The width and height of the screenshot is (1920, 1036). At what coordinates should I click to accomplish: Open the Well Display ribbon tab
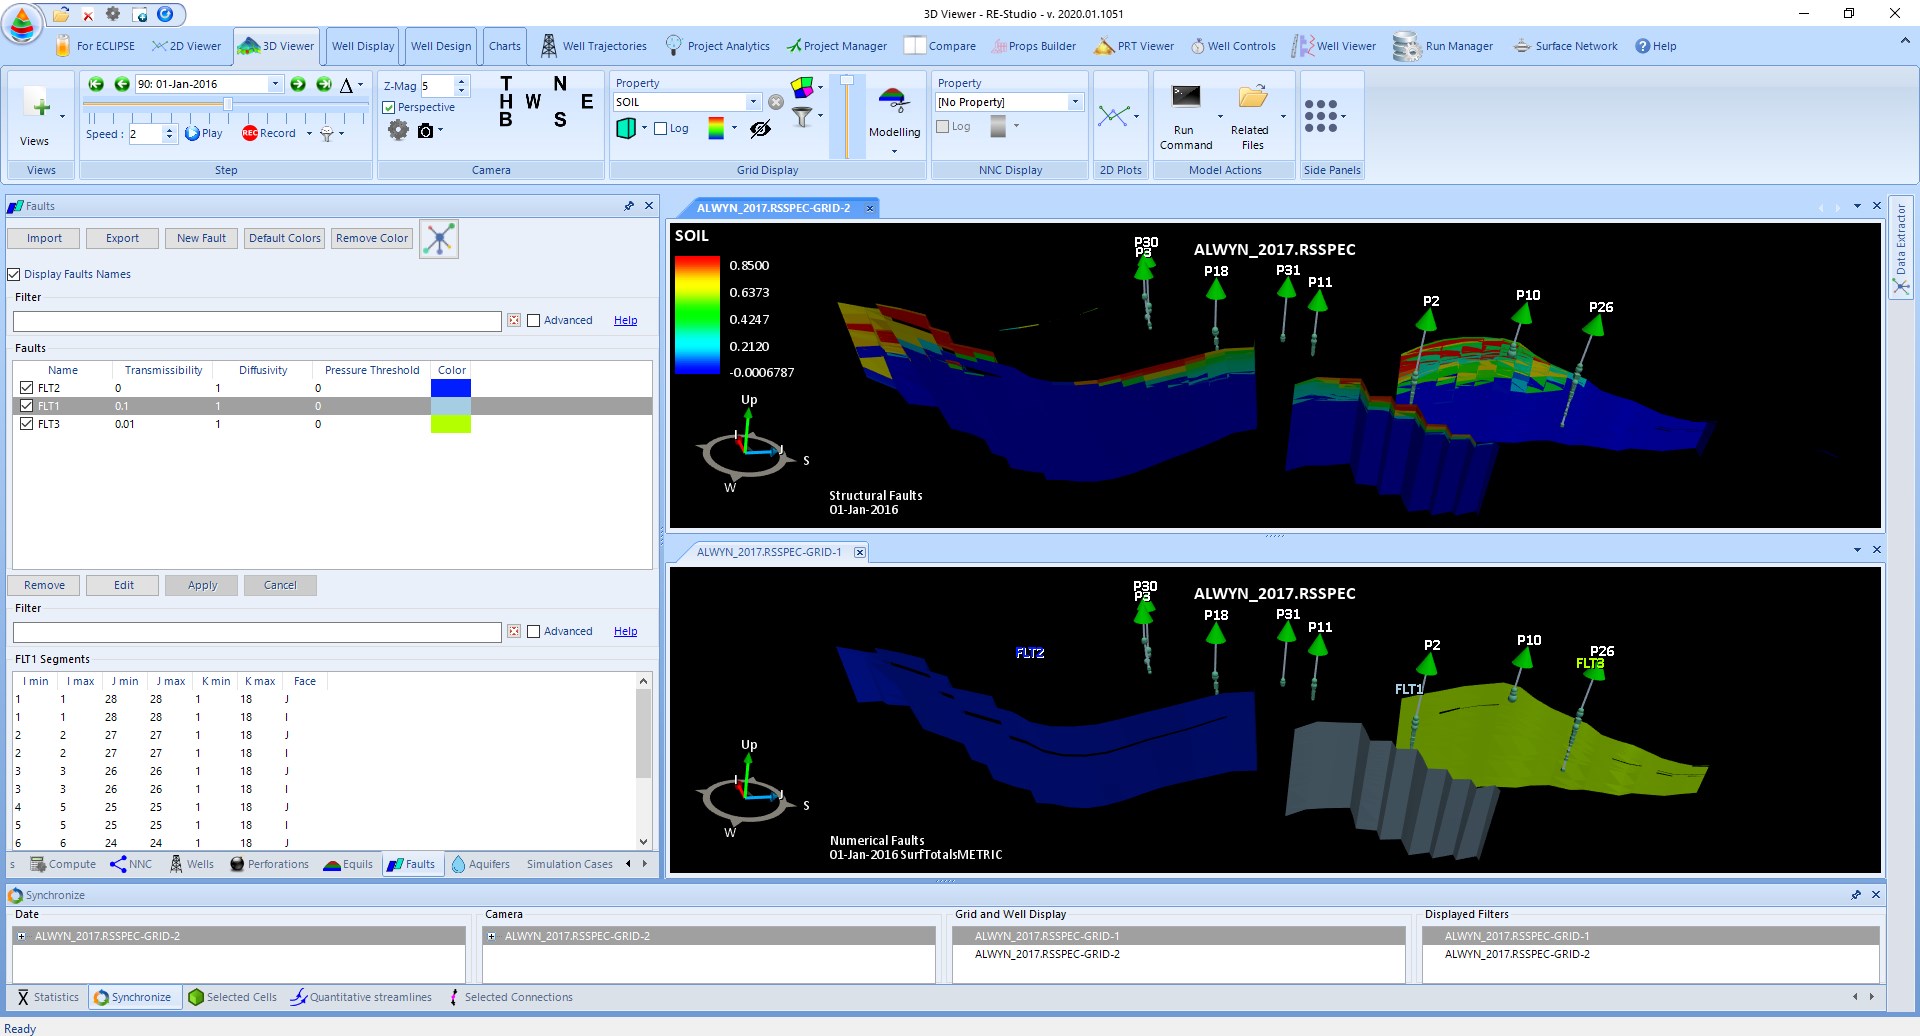pyautogui.click(x=363, y=46)
